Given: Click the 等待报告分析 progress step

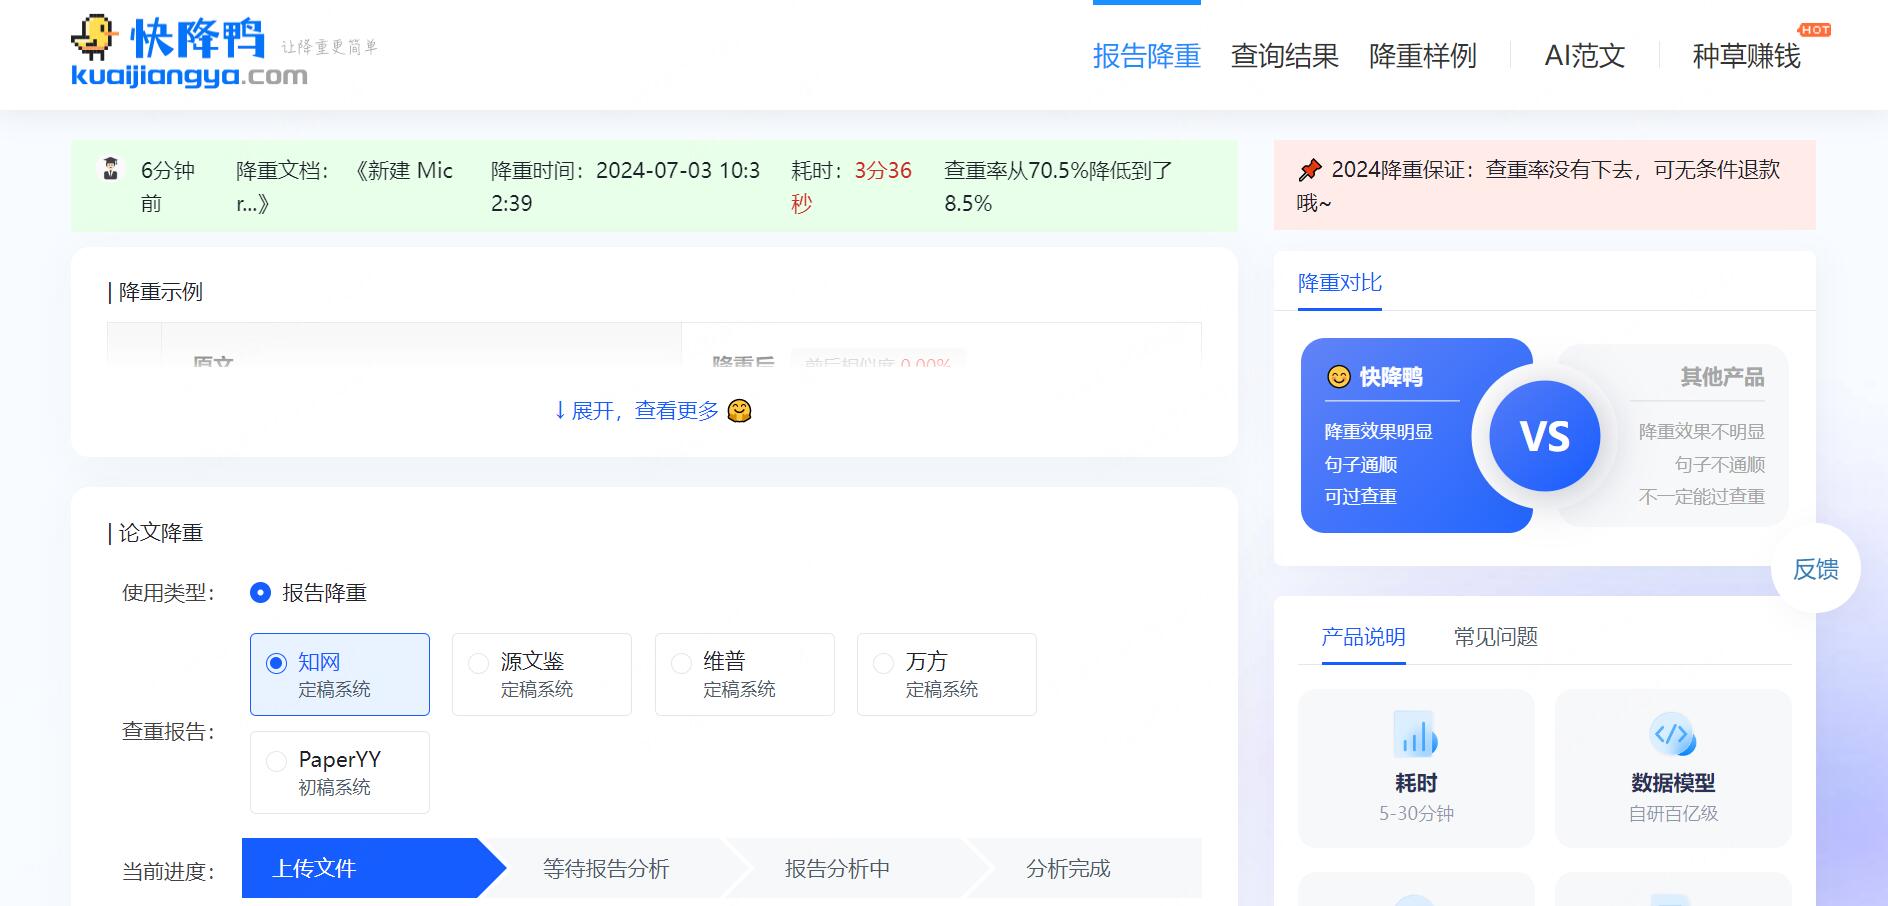Looking at the screenshot, I should (606, 868).
